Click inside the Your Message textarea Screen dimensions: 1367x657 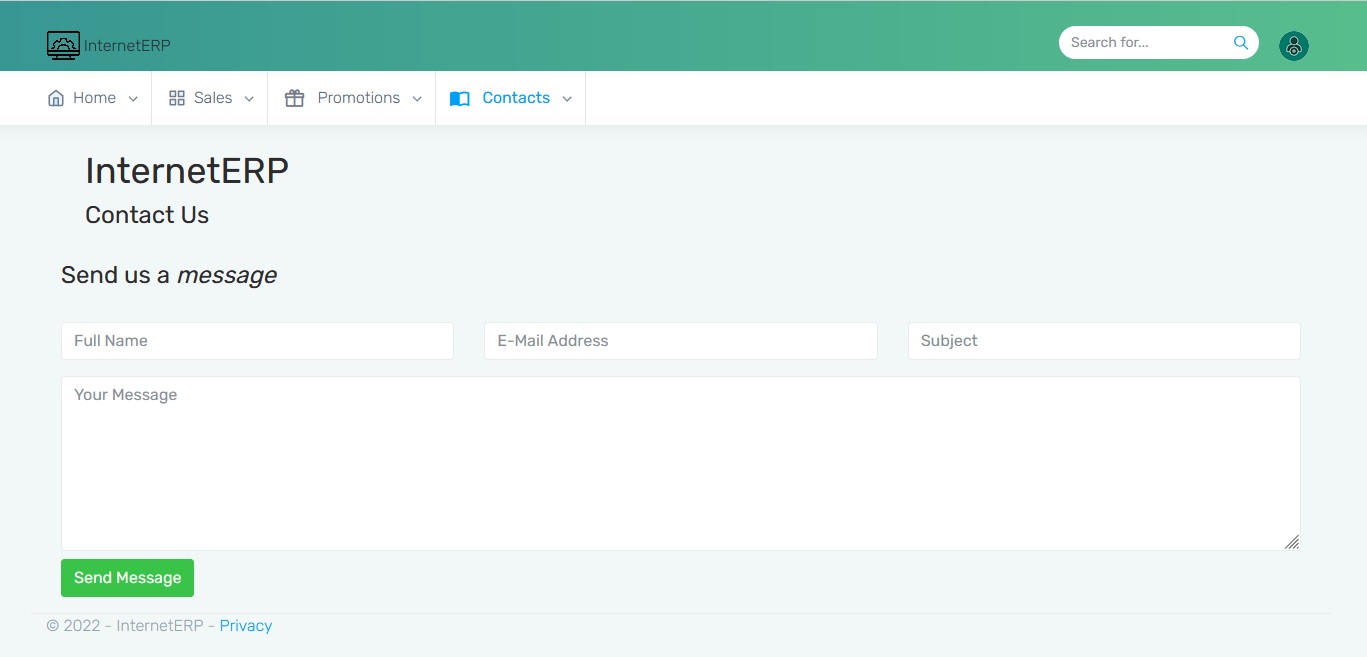pos(680,463)
